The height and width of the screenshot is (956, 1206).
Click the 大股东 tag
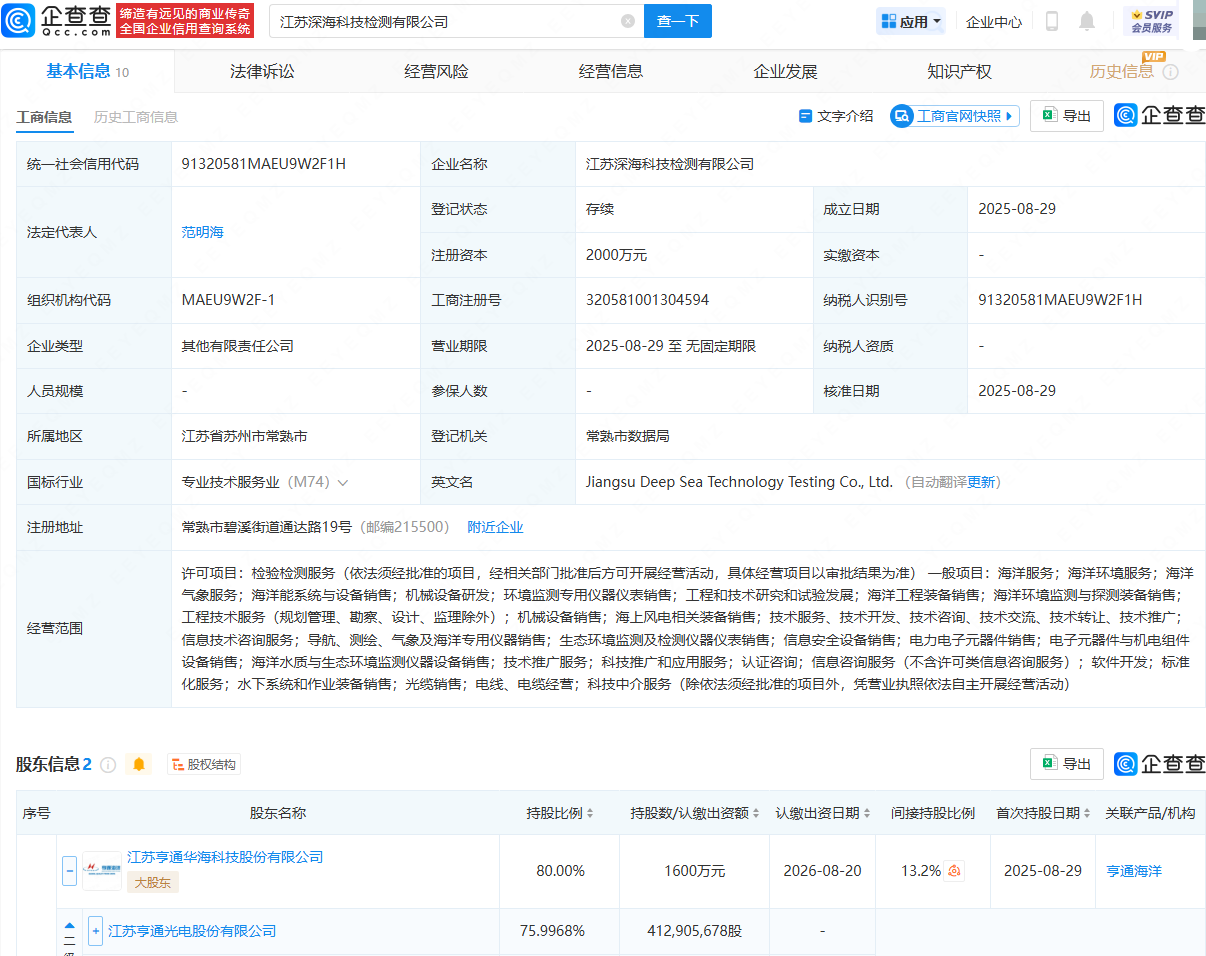[x=152, y=882]
